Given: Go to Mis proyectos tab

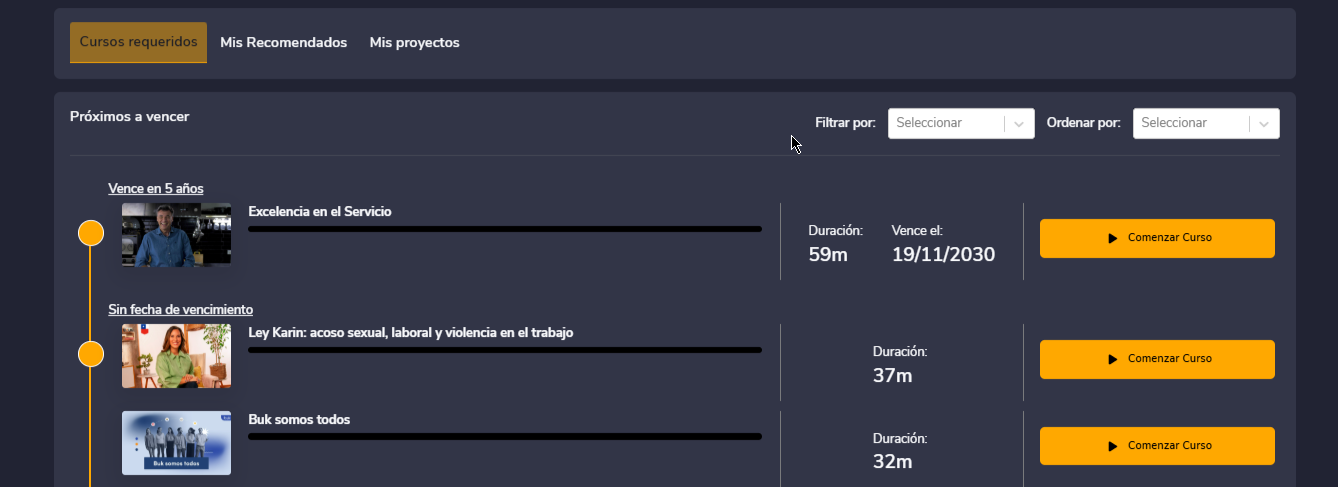Looking at the screenshot, I should (414, 43).
